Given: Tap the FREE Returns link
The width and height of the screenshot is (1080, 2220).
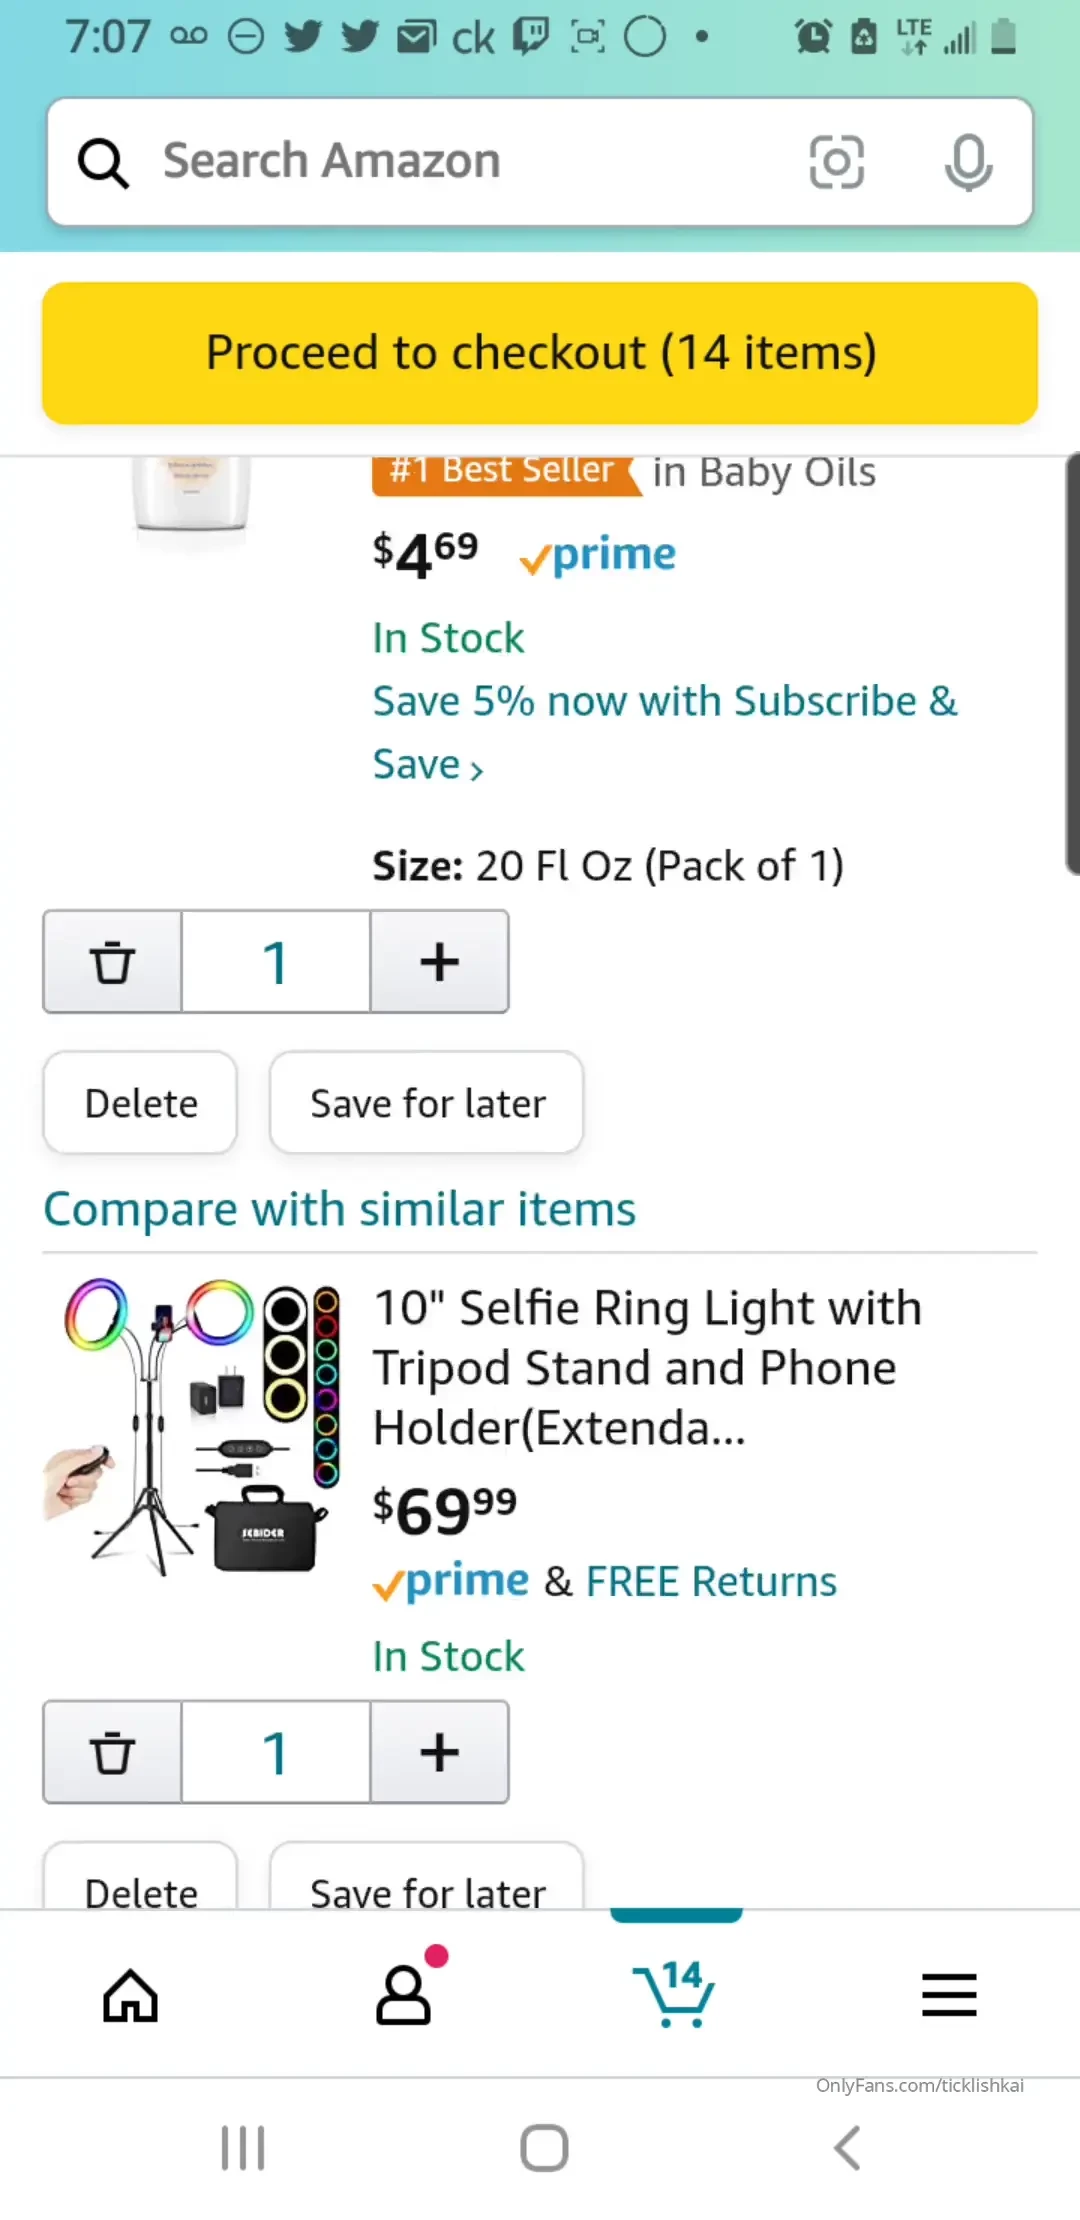Looking at the screenshot, I should [x=711, y=1581].
